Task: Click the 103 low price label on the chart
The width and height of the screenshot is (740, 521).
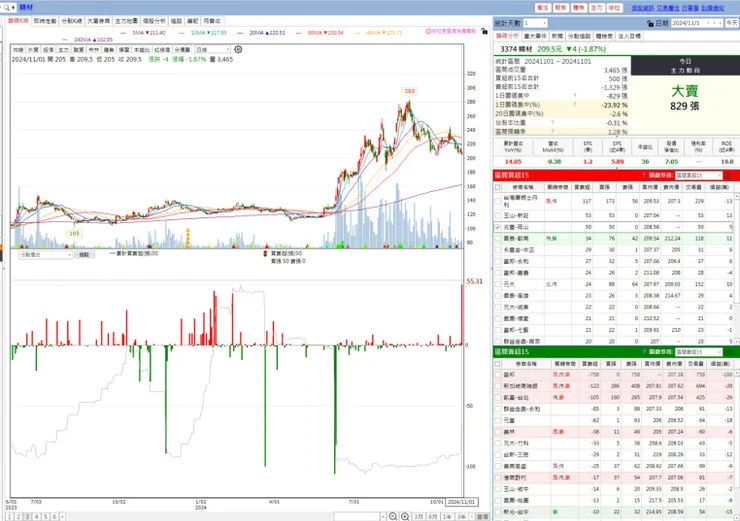Action: pyautogui.click(x=74, y=233)
